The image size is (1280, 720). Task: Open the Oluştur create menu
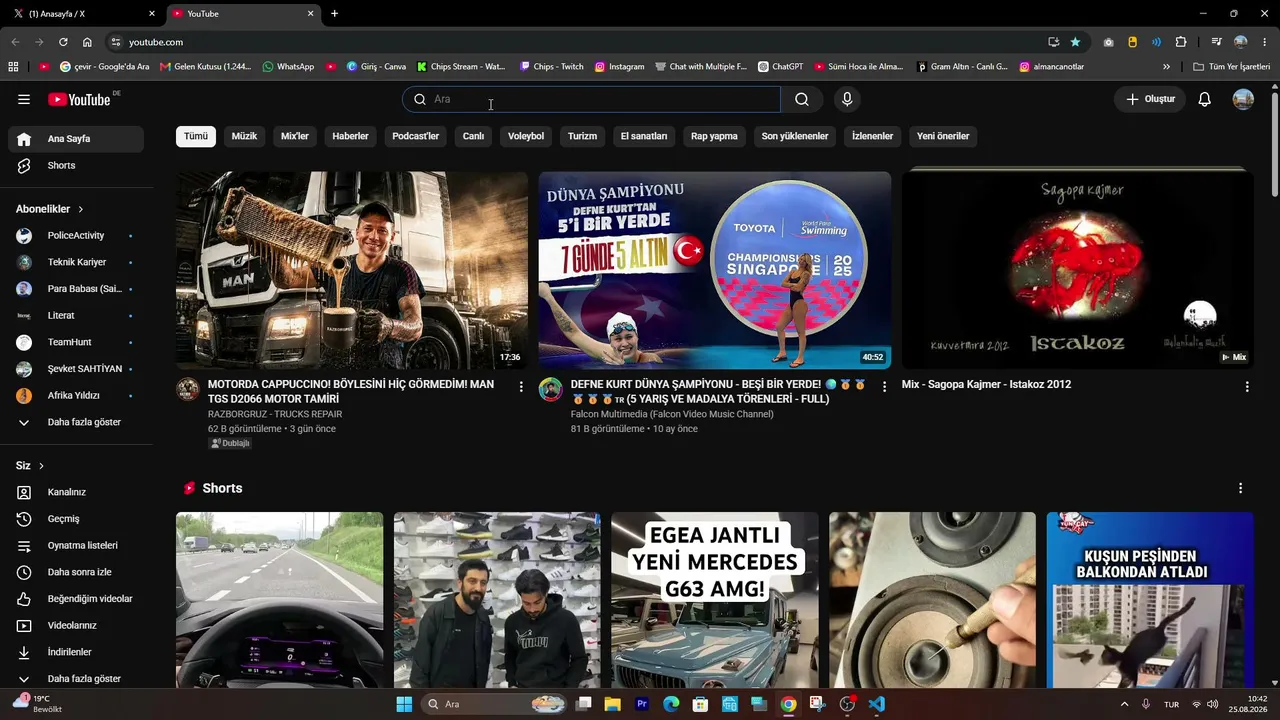click(x=1150, y=99)
